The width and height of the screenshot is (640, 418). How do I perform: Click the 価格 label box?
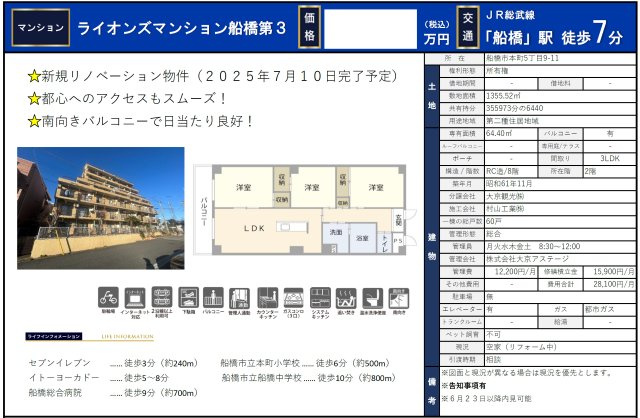(309, 27)
